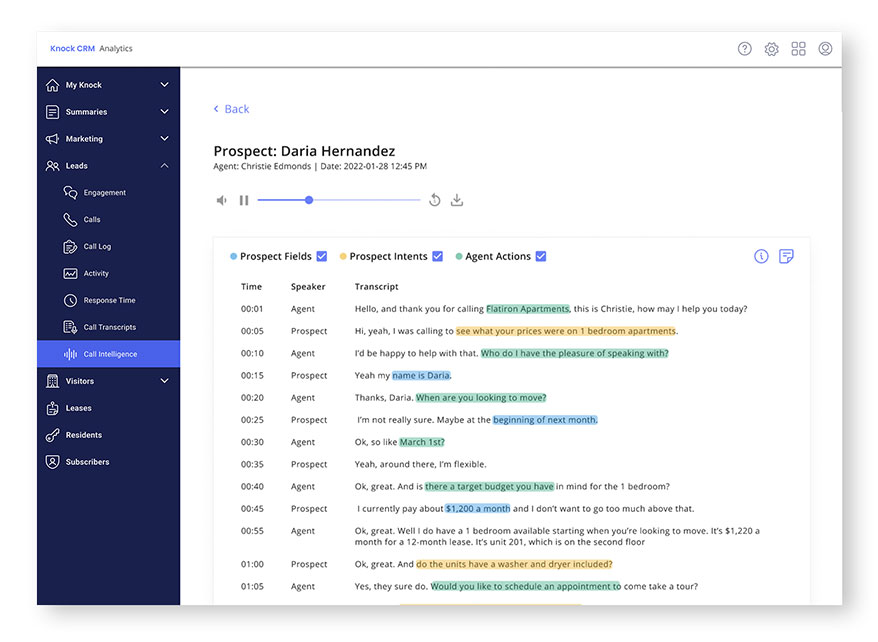Click the Speaker column header
Screen dimensions: 878x642
click(307, 287)
